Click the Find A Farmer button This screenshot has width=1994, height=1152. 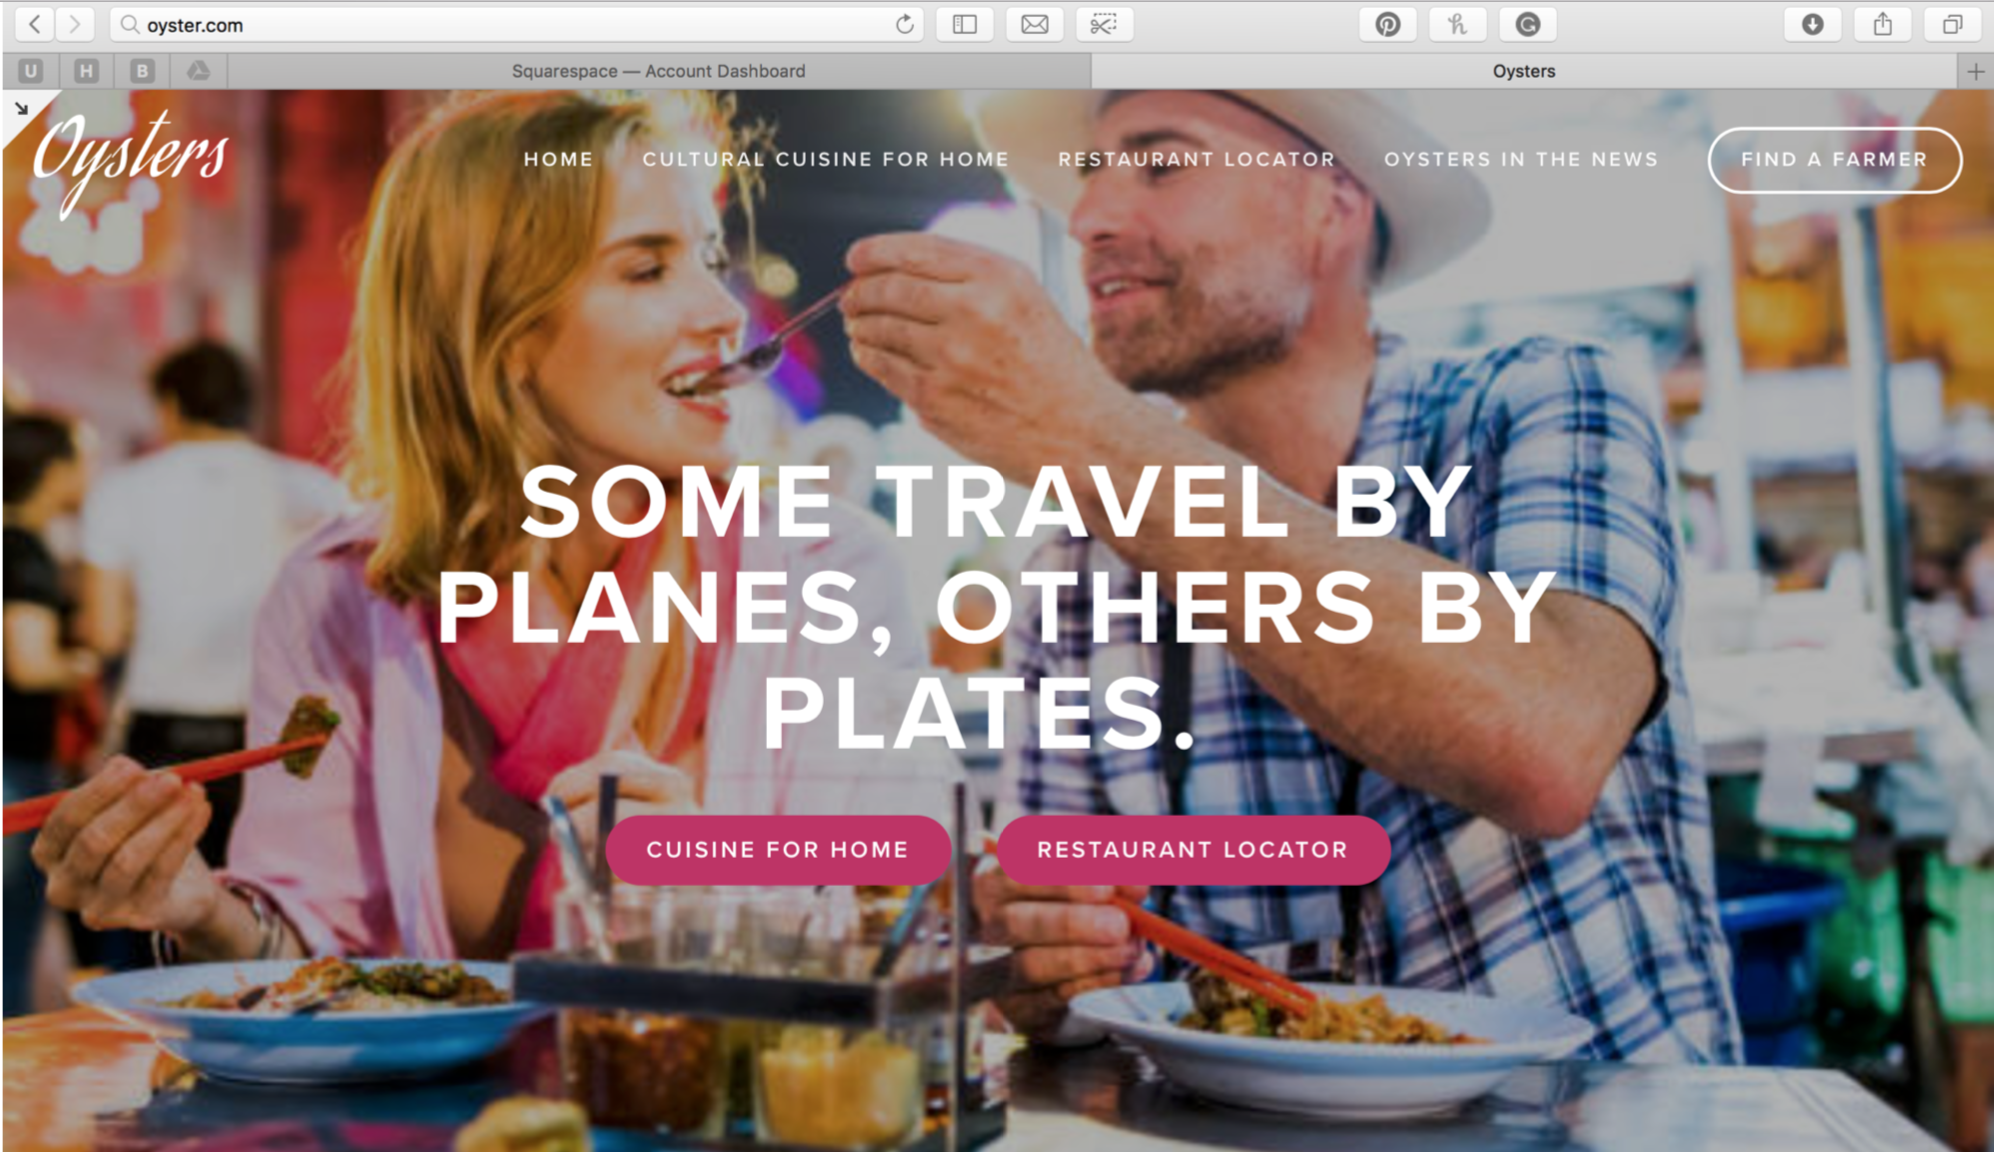click(1834, 160)
